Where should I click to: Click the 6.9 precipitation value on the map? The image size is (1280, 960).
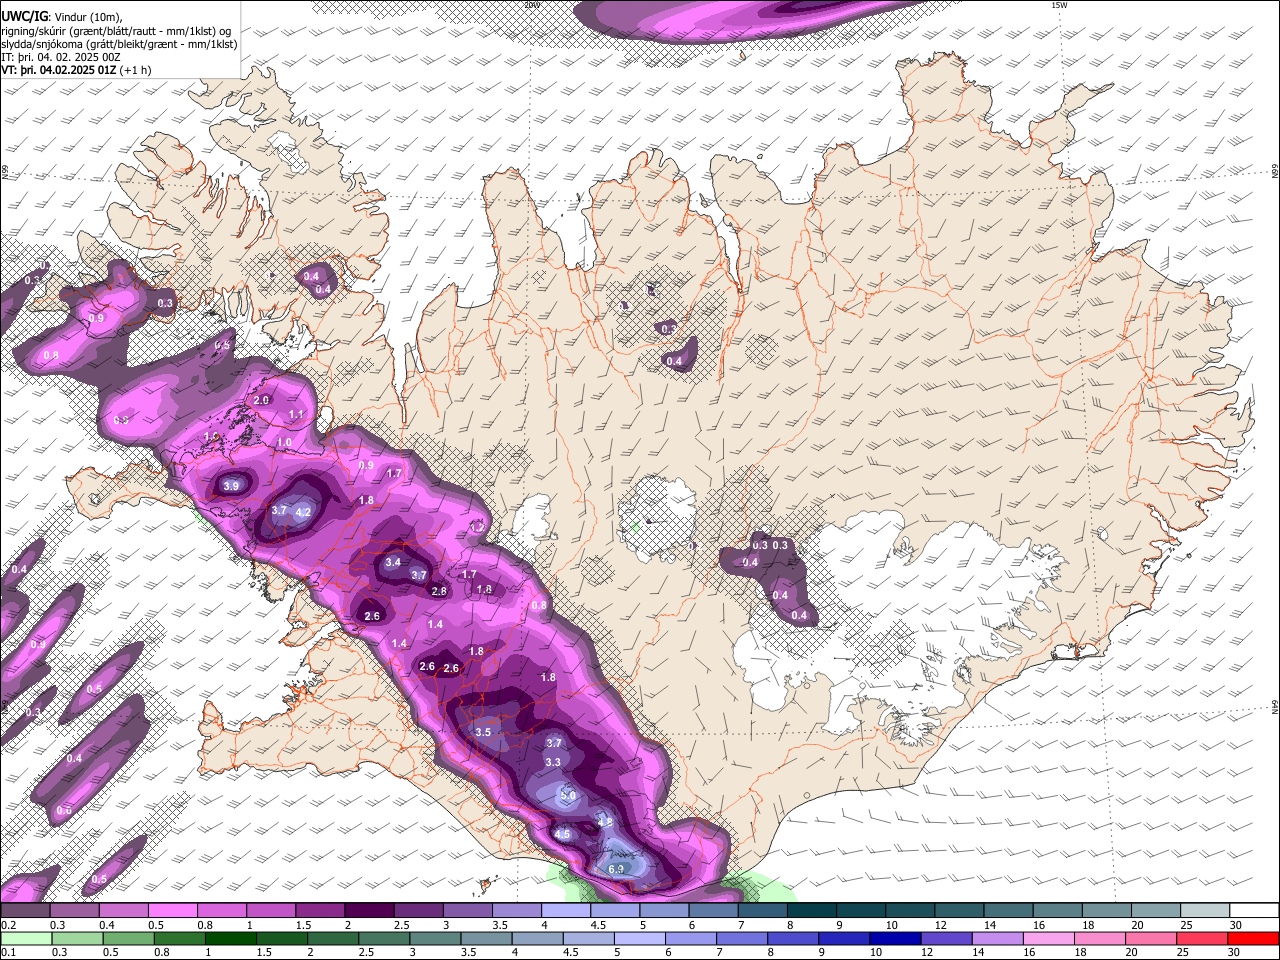(617, 869)
